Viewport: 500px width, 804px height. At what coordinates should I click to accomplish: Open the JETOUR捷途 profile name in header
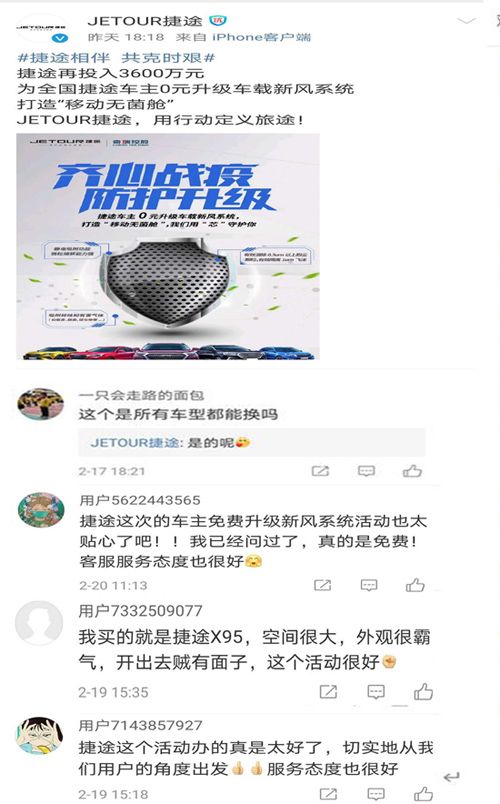tap(145, 21)
